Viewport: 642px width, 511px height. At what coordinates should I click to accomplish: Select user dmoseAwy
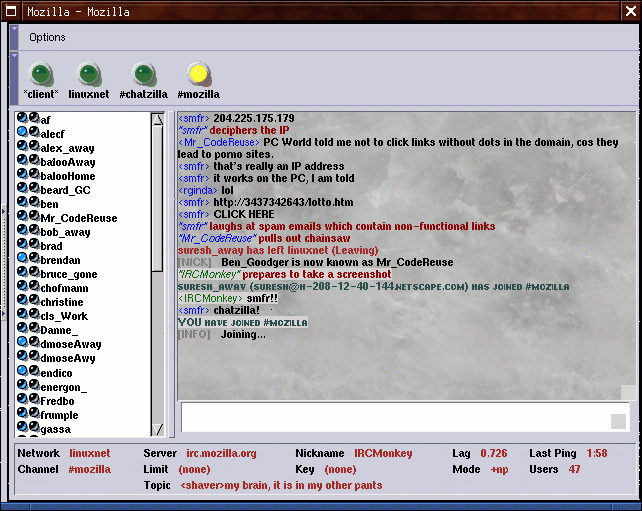point(68,358)
